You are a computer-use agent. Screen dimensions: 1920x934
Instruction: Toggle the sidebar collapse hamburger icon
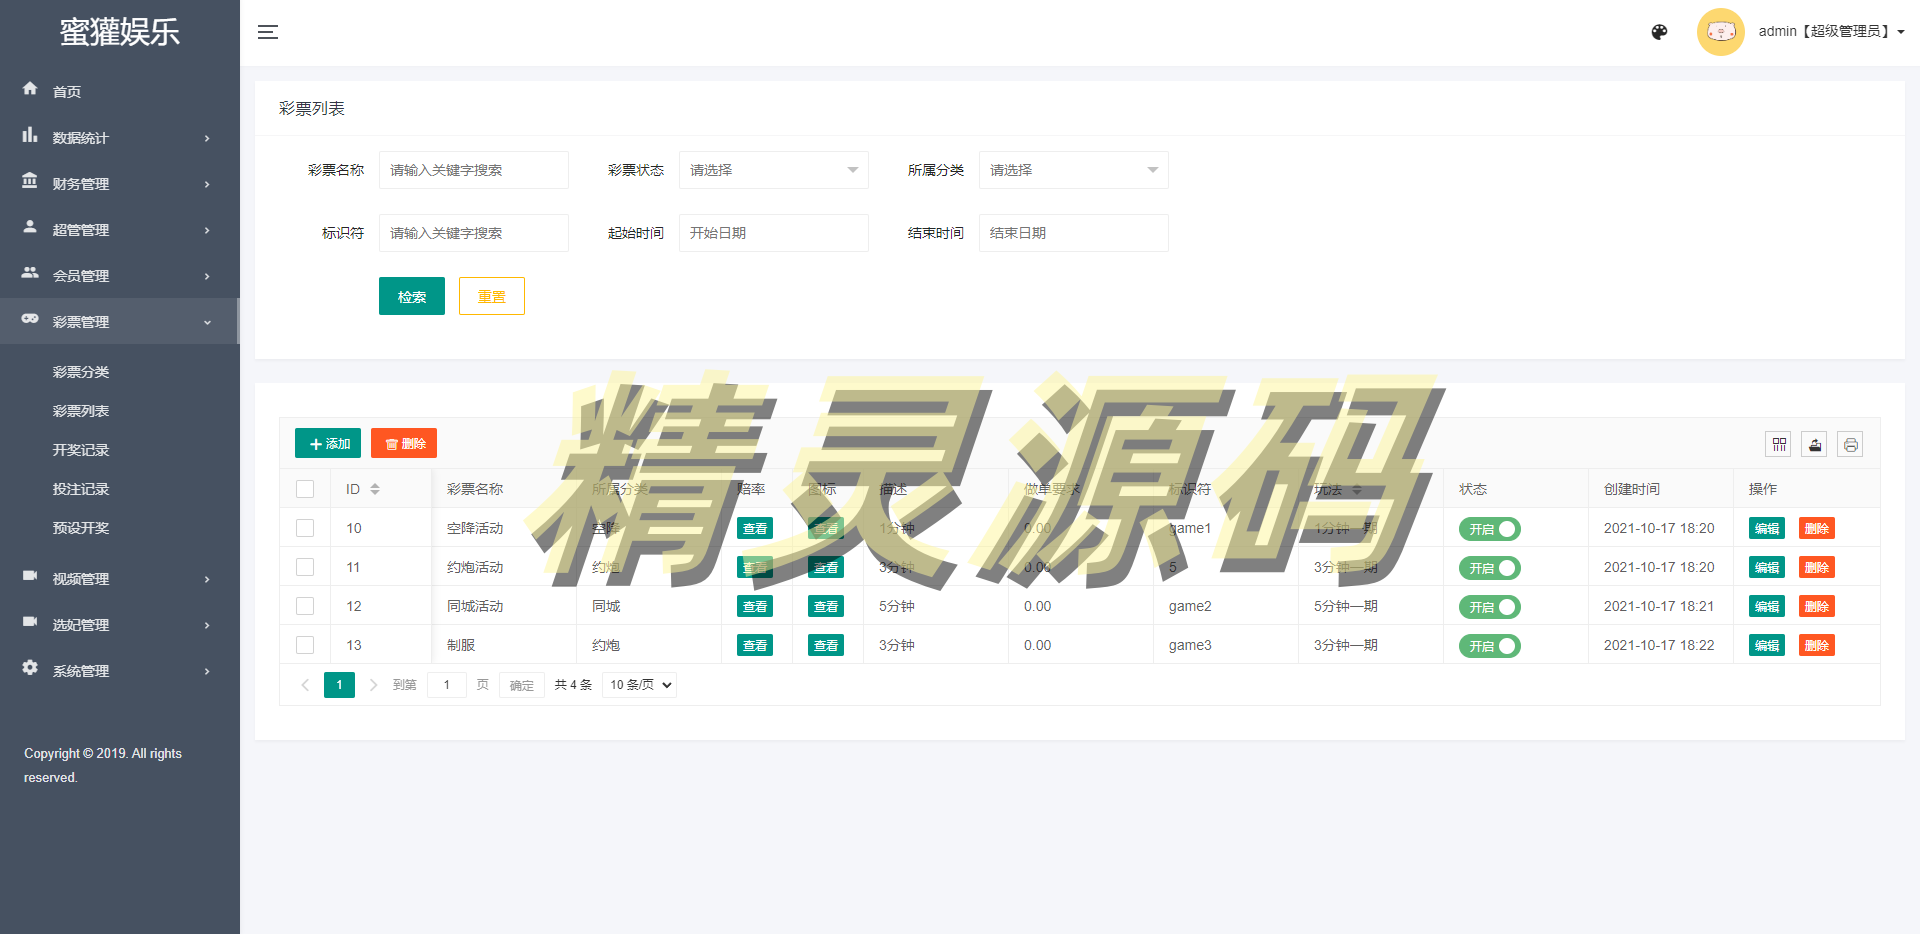click(267, 32)
